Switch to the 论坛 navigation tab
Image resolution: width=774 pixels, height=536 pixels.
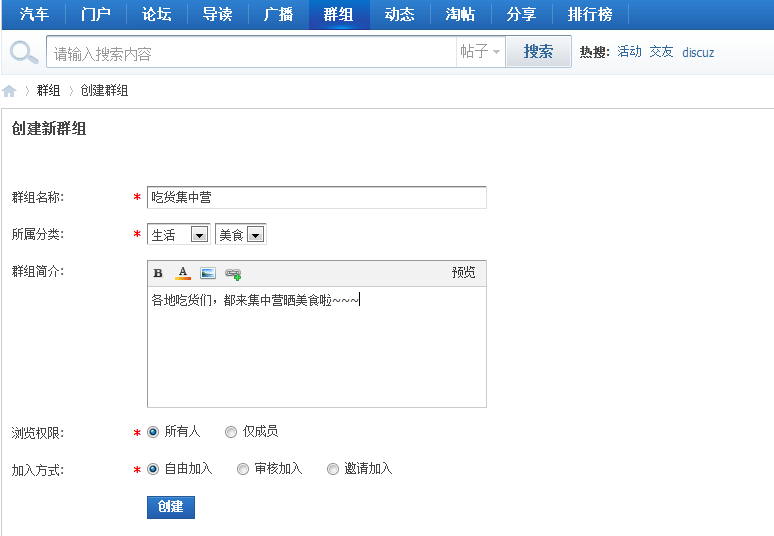[157, 14]
